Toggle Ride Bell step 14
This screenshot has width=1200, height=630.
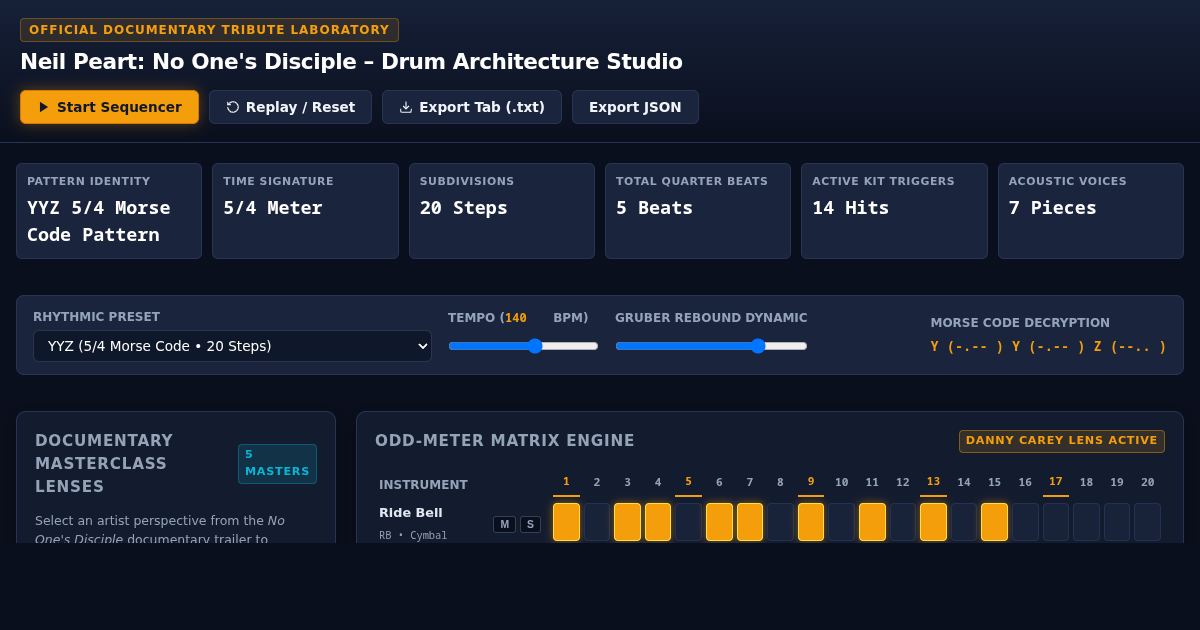964,522
